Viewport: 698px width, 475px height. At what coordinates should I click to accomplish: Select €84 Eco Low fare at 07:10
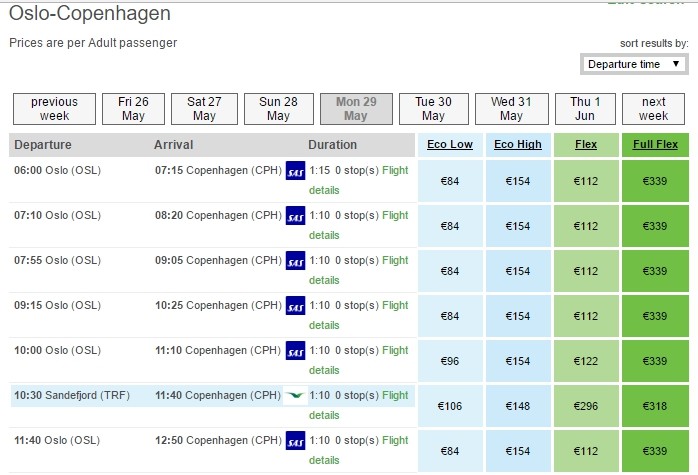point(450,226)
